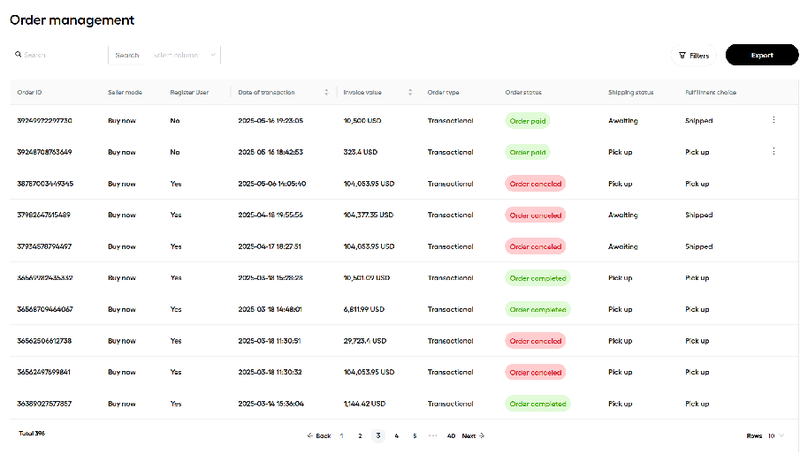
Task: Click the pagination ellipsis to expand pages
Action: 433,436
